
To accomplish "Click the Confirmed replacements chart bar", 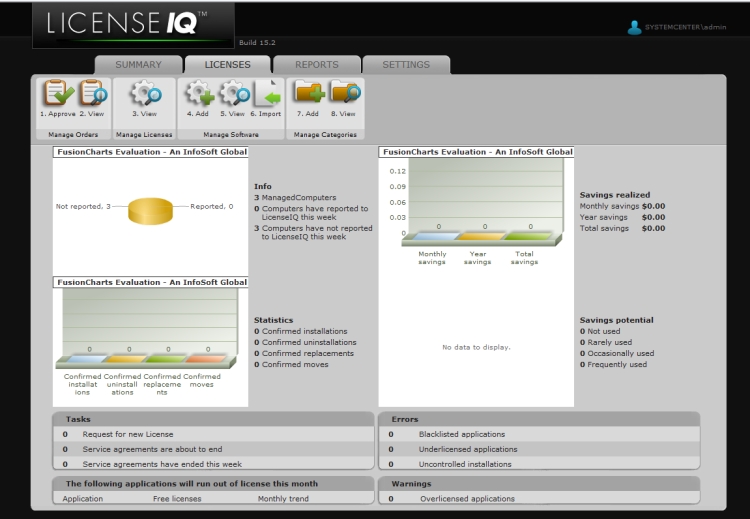I will pyautogui.click(x=165, y=359).
